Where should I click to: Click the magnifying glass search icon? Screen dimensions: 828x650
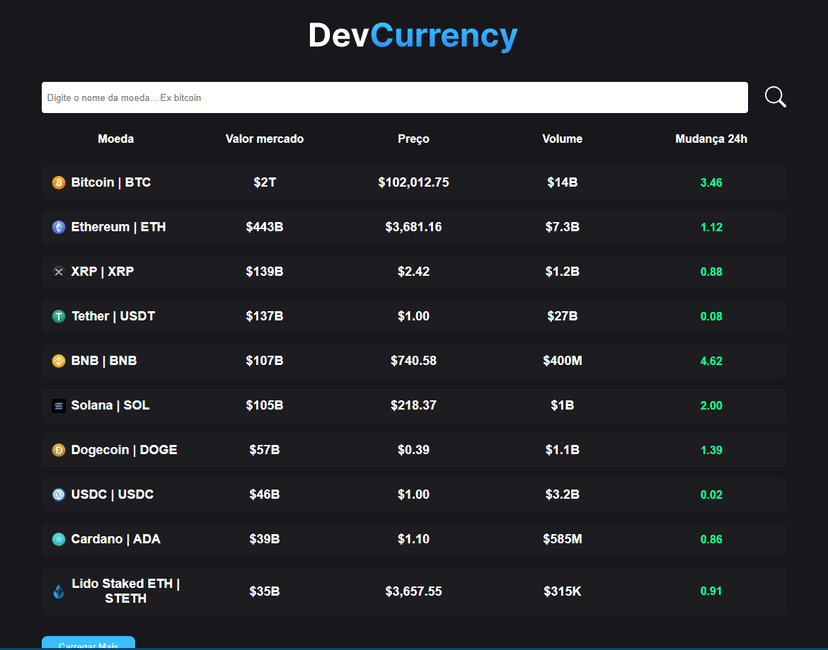click(775, 97)
